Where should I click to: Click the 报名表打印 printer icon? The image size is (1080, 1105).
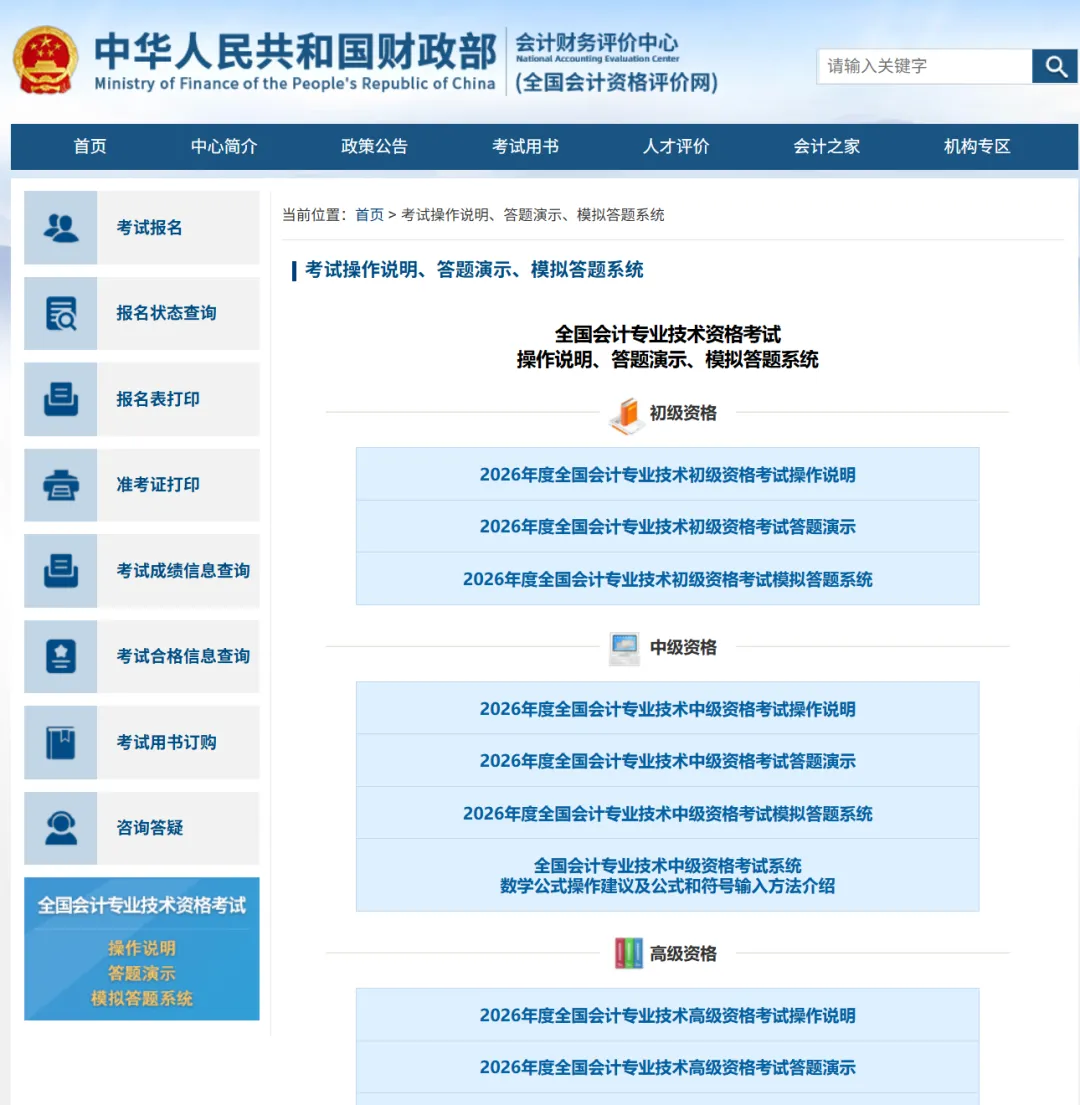click(61, 400)
